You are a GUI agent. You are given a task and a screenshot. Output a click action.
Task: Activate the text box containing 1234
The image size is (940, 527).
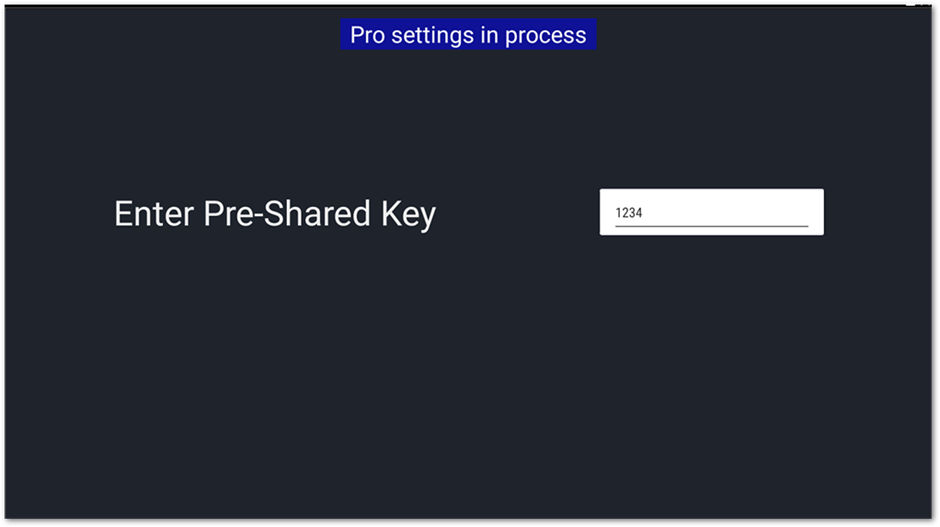click(x=711, y=212)
